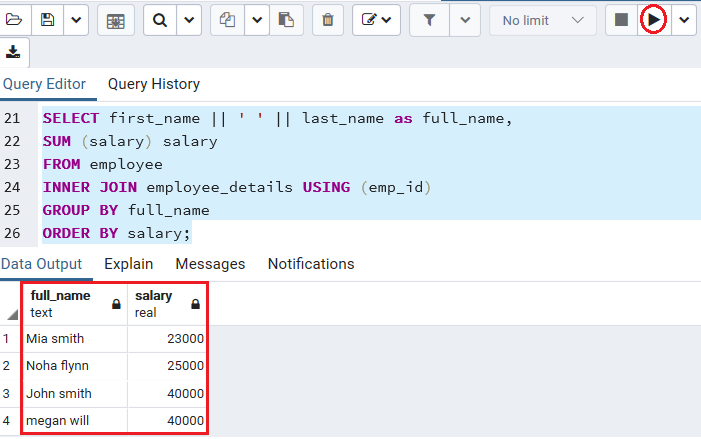Select the 'Mia smith' cell
701x439 pixels.
(74, 339)
